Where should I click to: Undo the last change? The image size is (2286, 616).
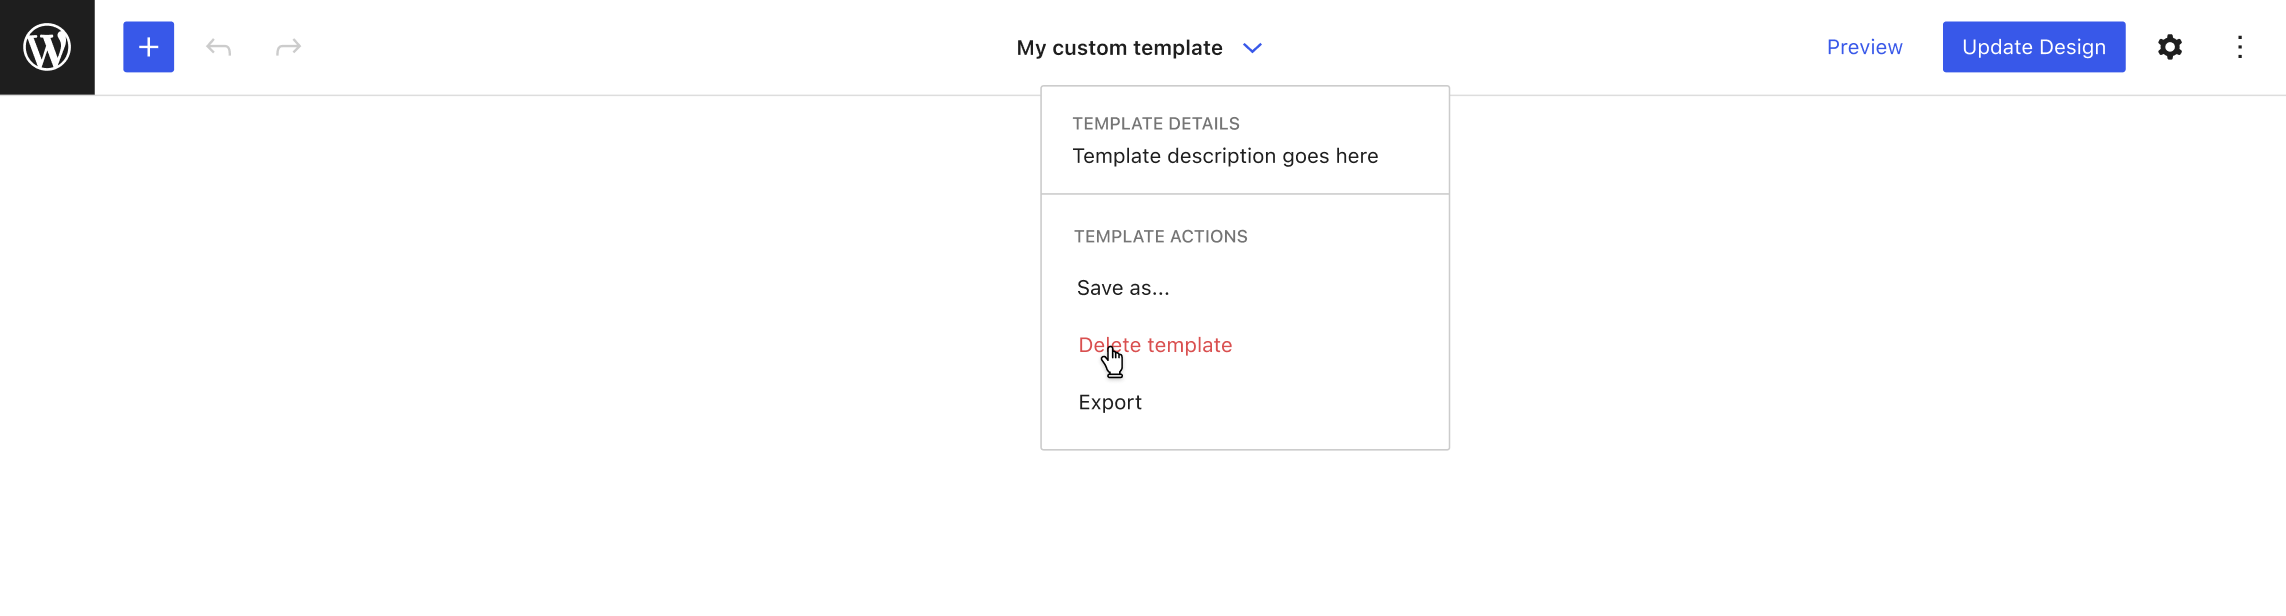(x=218, y=47)
